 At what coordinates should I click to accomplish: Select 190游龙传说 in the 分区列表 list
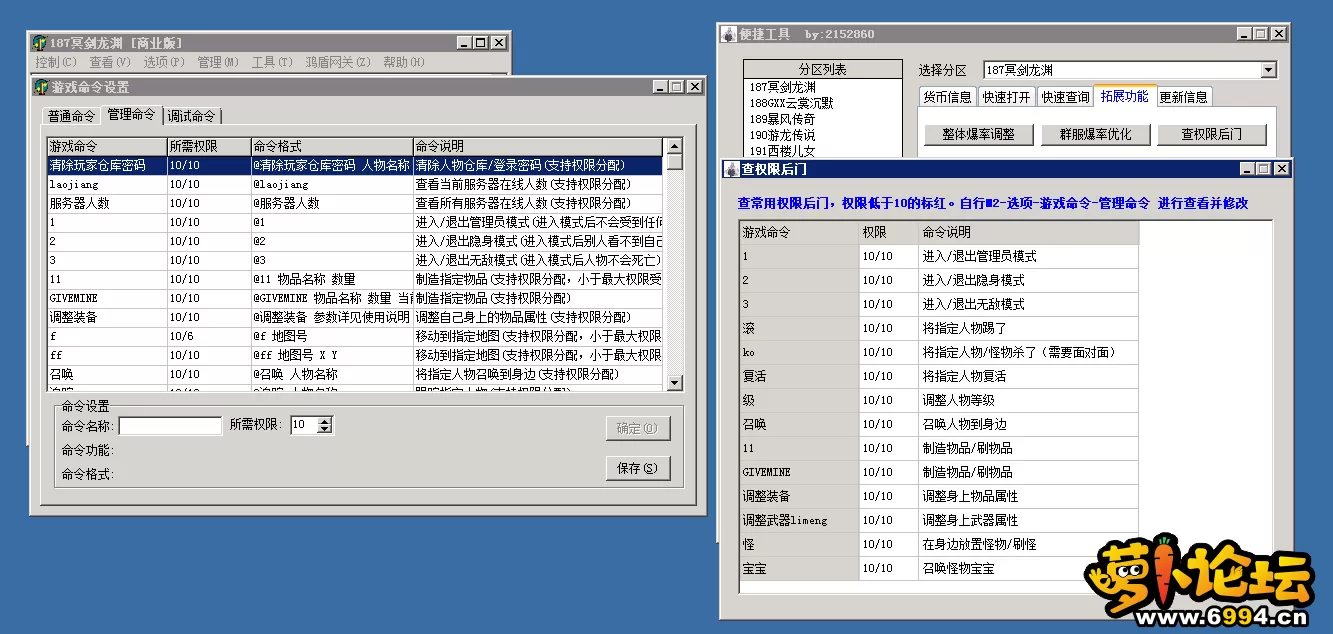tap(821, 135)
